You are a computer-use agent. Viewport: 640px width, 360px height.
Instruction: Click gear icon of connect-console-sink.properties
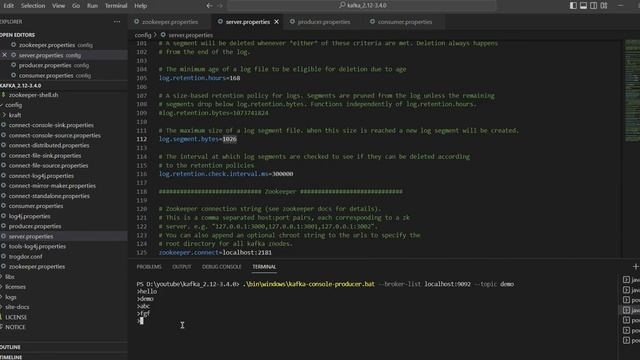[4, 125]
